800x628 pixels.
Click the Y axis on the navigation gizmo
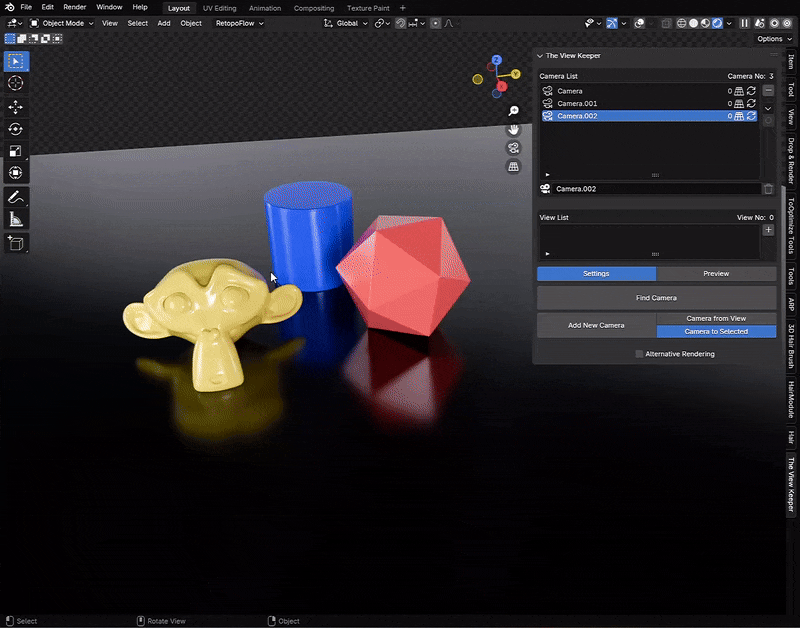coord(515,74)
